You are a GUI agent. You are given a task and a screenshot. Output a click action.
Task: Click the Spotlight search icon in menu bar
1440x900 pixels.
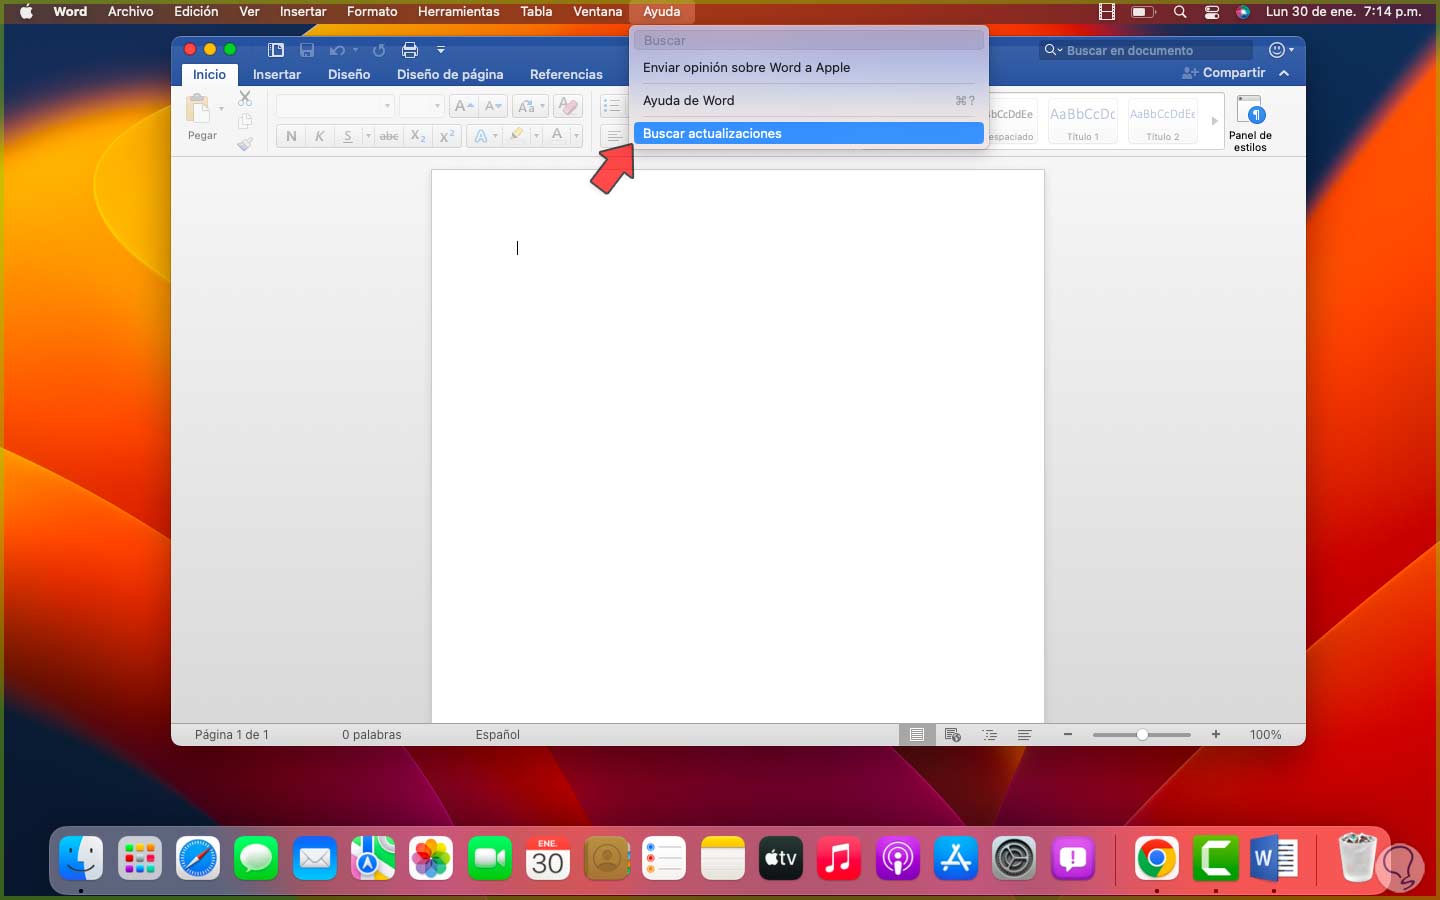point(1180,12)
